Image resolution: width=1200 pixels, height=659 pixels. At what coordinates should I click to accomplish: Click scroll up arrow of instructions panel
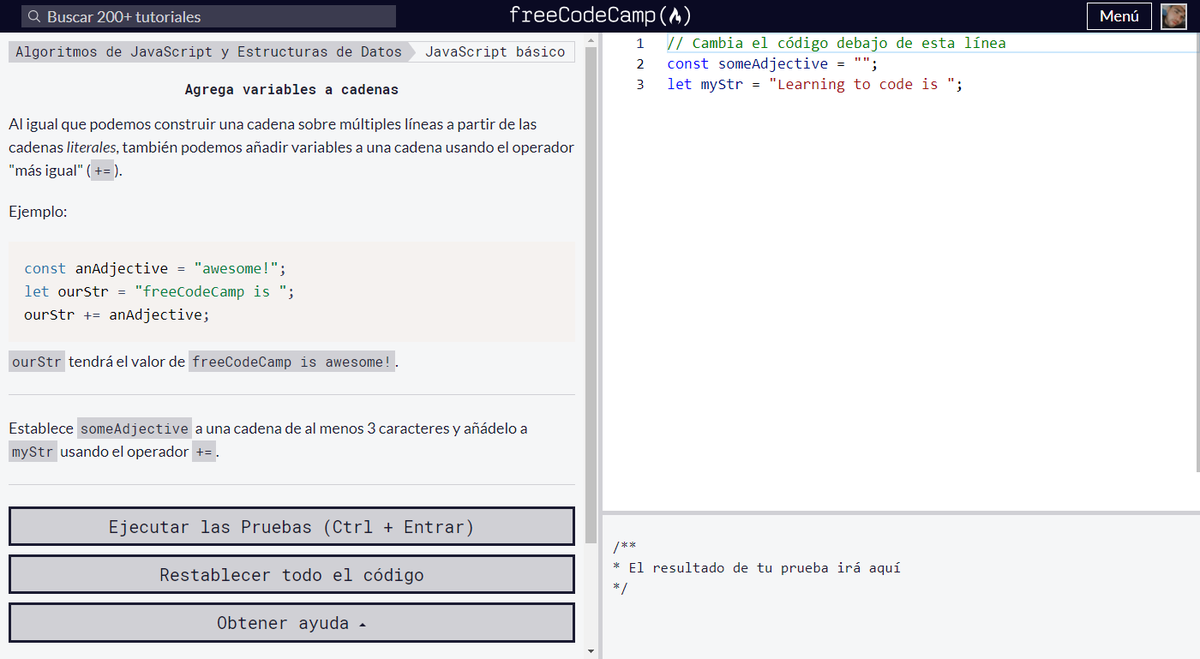590,40
